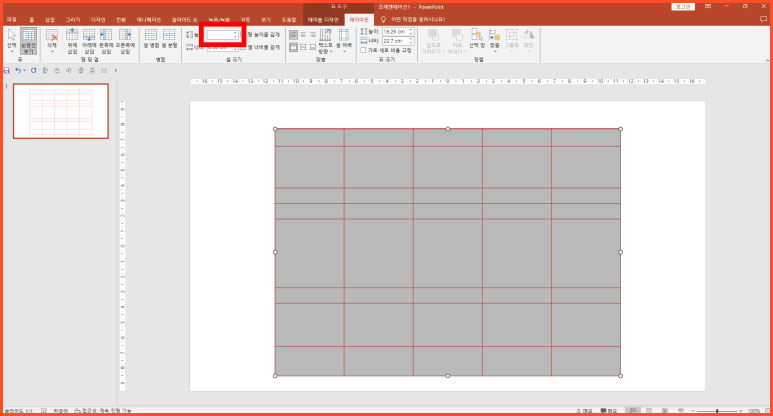Distribute rows evenly (행 높이를 같게)
773x416 pixels.
(x=260, y=35)
